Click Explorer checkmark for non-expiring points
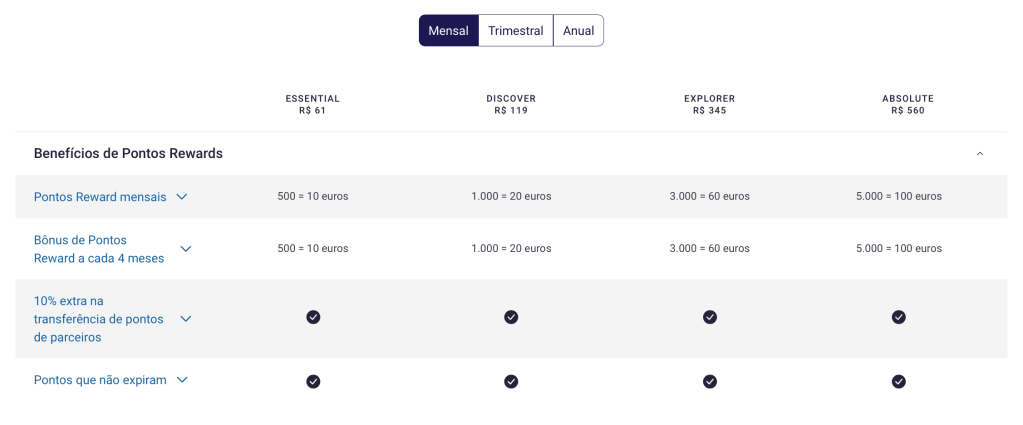Screen dimensions: 1023x425 (x=710, y=381)
